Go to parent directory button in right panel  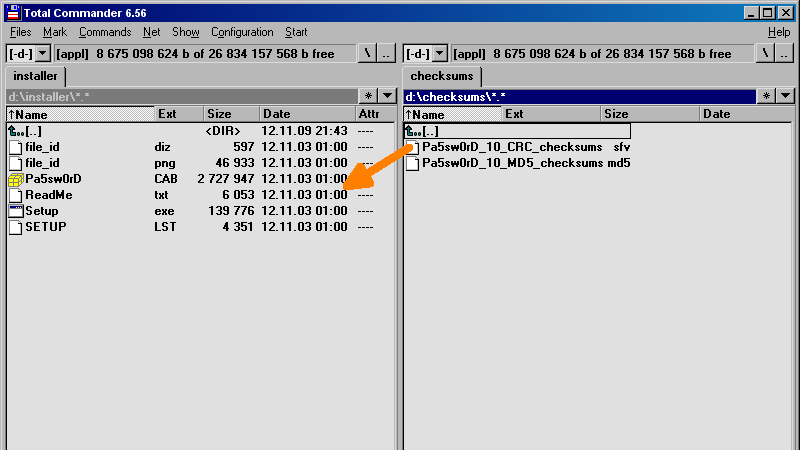pos(784,53)
